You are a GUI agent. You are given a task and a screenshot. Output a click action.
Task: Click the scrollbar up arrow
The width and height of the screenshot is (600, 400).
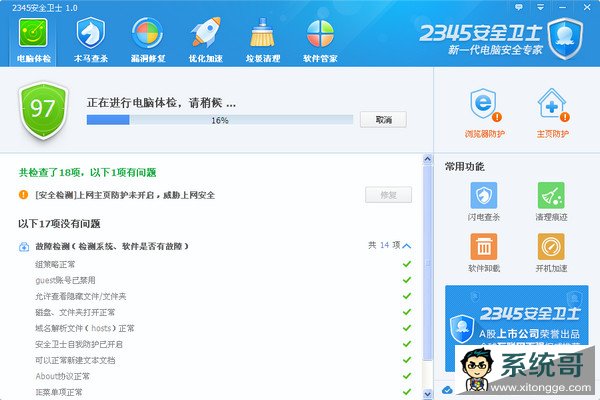pos(427,159)
